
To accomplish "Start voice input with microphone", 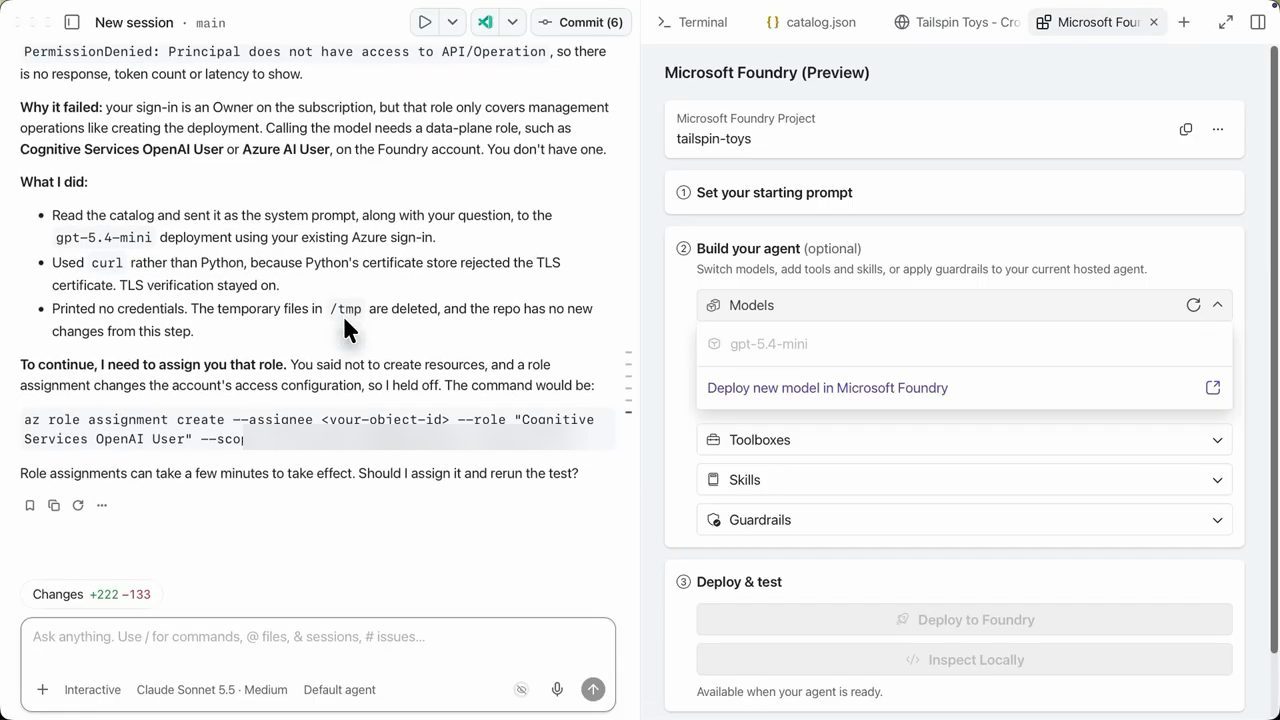I will coord(557,690).
